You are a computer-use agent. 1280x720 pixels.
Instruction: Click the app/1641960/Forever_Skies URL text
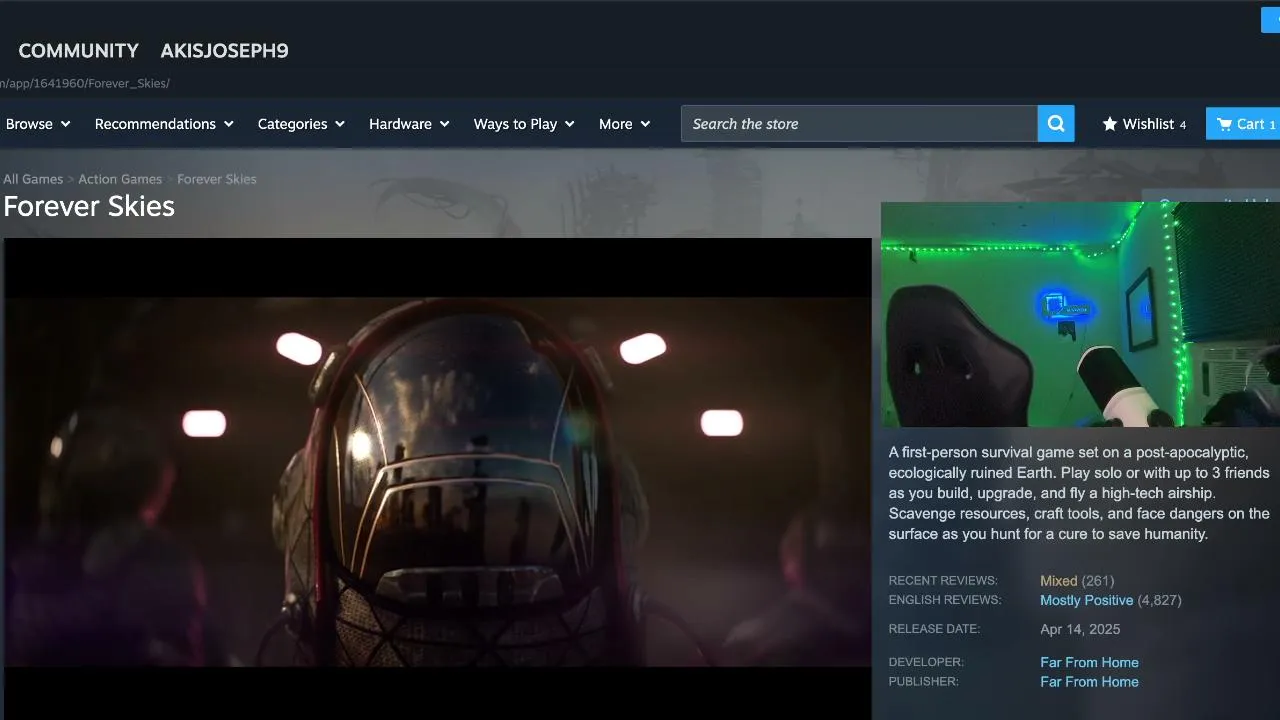coord(85,83)
